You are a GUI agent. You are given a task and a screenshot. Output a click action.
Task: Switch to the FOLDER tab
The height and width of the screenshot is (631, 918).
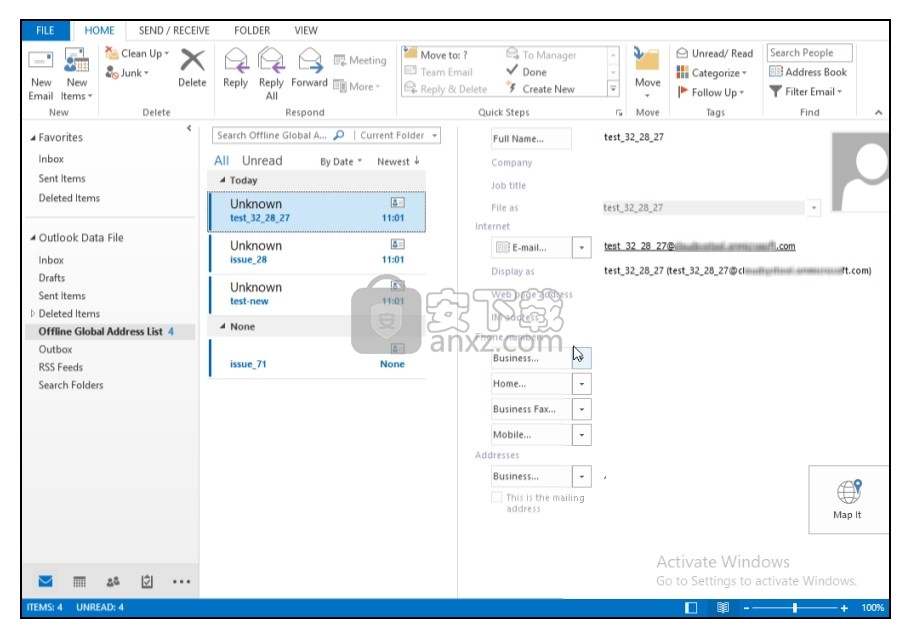[252, 30]
